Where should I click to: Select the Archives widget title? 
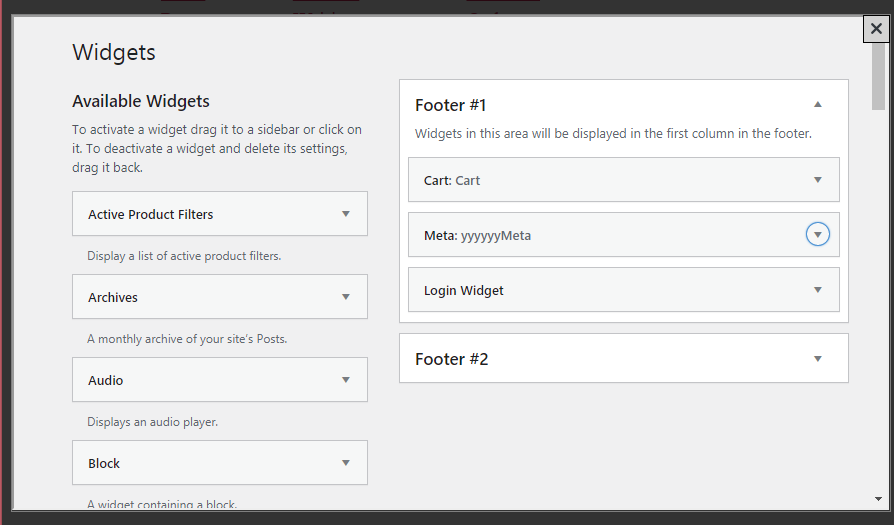click(113, 297)
